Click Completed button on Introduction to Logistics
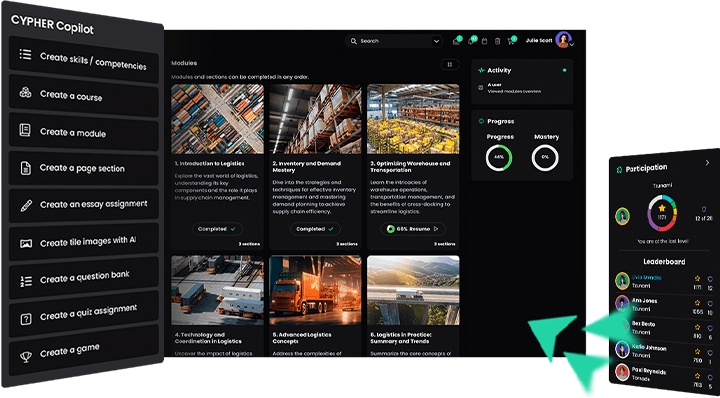Screen dimensions: 720x398 [217, 229]
